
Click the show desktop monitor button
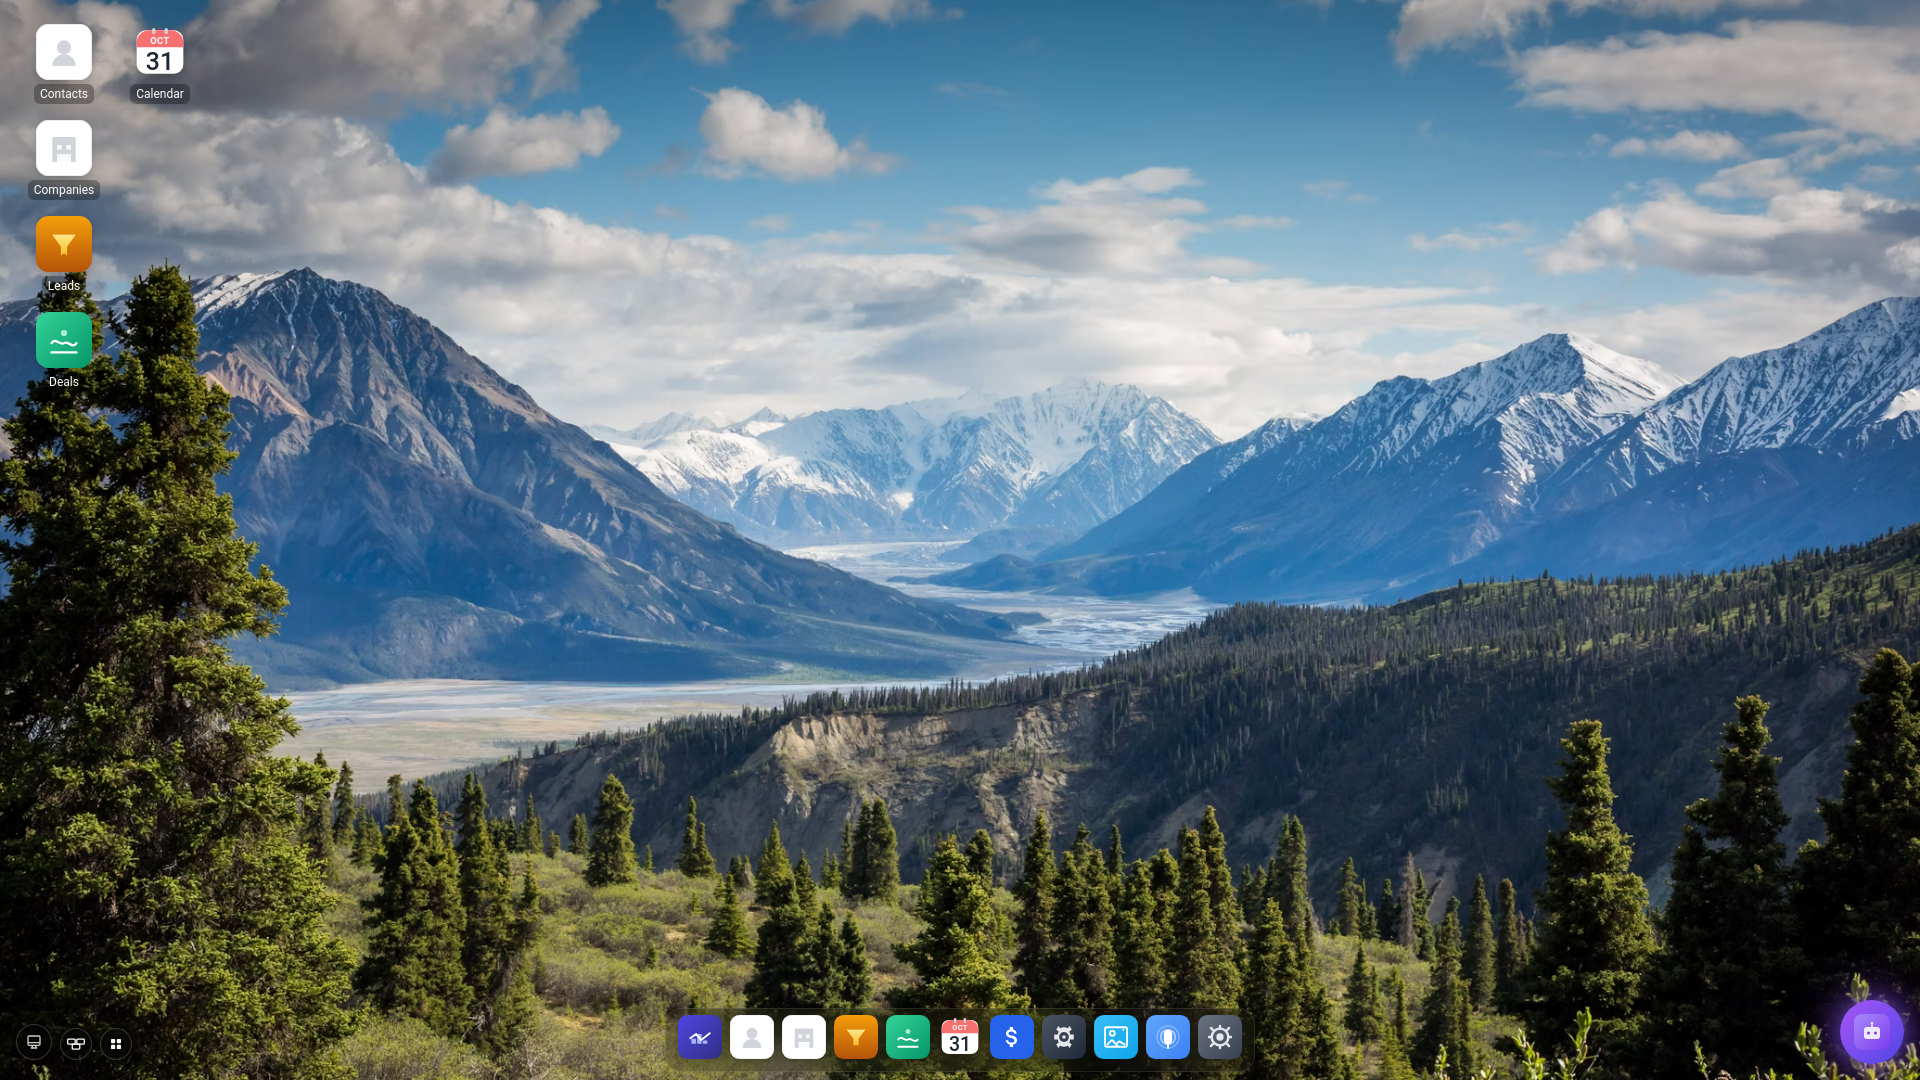(34, 1043)
